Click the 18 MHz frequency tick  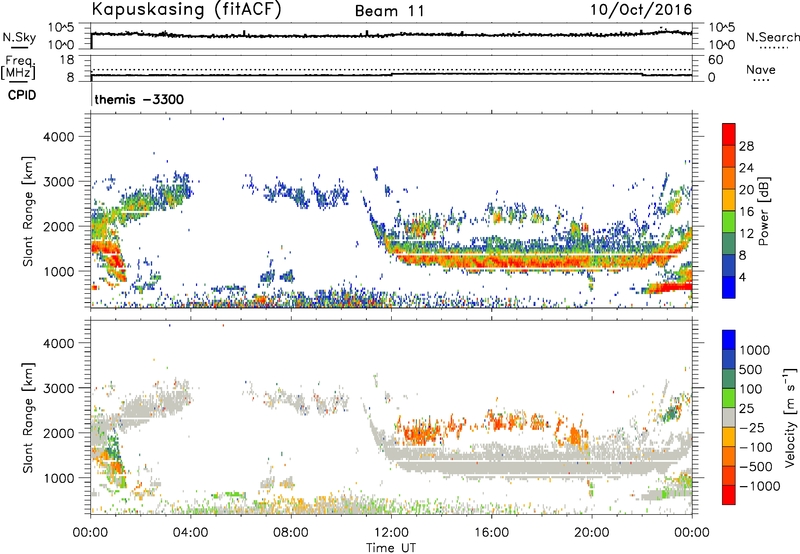[x=67, y=60]
